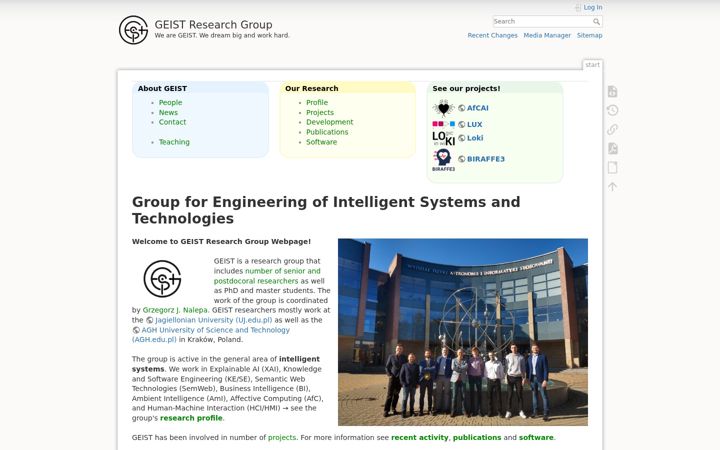Open the Contact page

tap(172, 122)
